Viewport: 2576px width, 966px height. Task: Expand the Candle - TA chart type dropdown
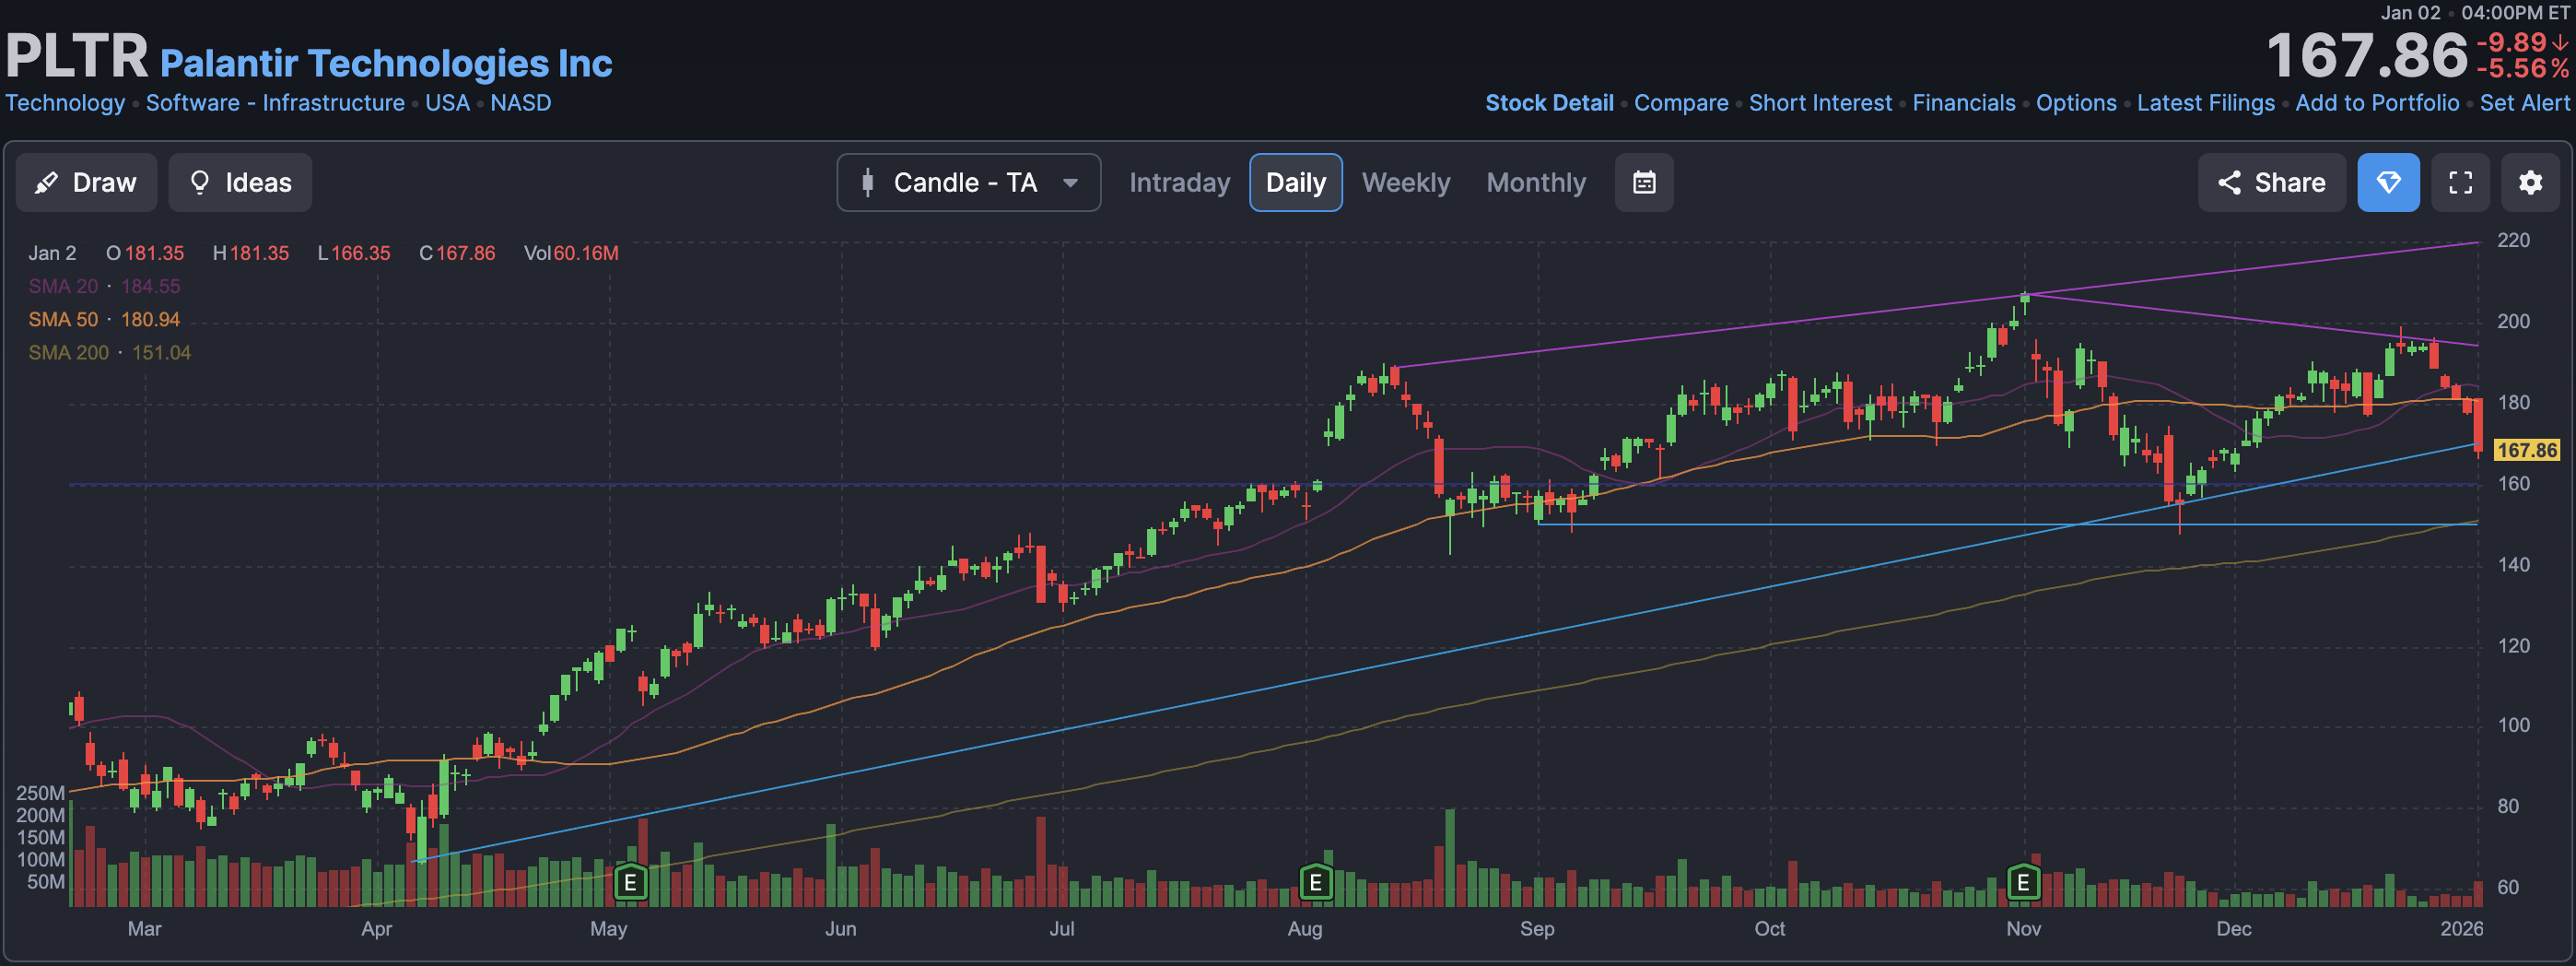click(968, 183)
